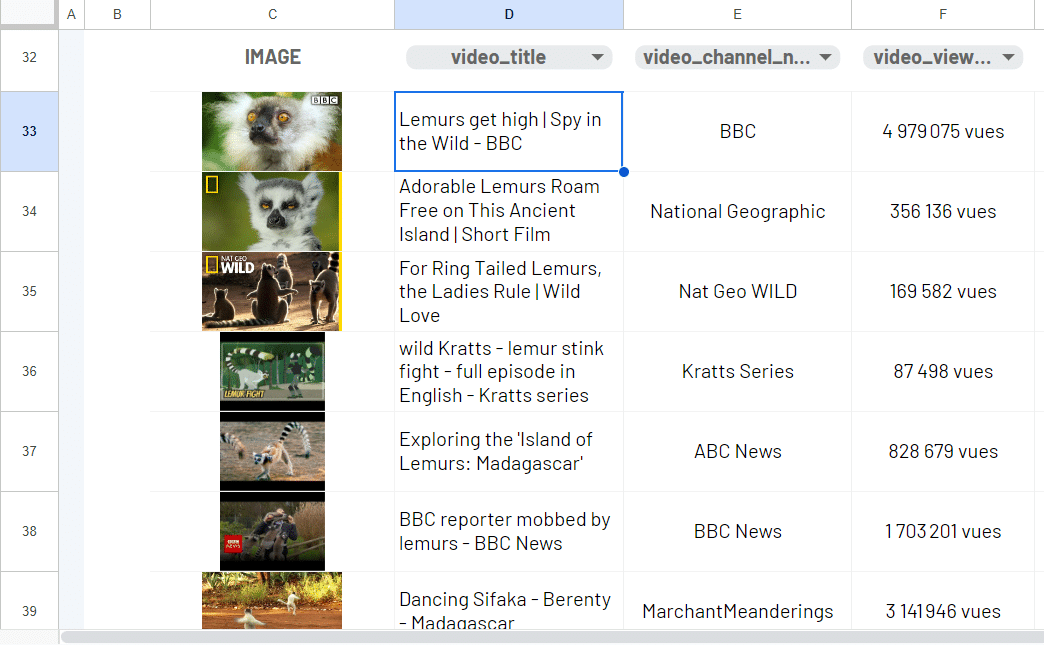Open the video_channel_name column filter dropdown
The height and width of the screenshot is (645, 1044).
825,58
